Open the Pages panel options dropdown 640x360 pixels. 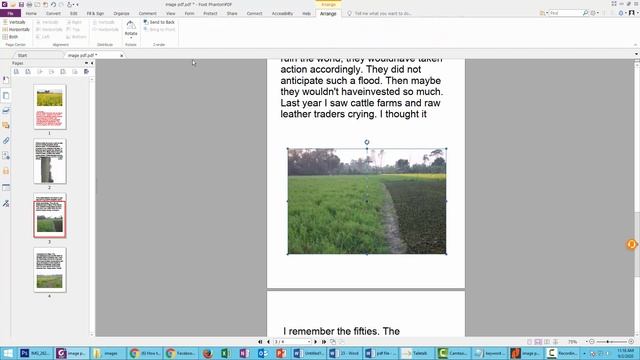(86, 63)
